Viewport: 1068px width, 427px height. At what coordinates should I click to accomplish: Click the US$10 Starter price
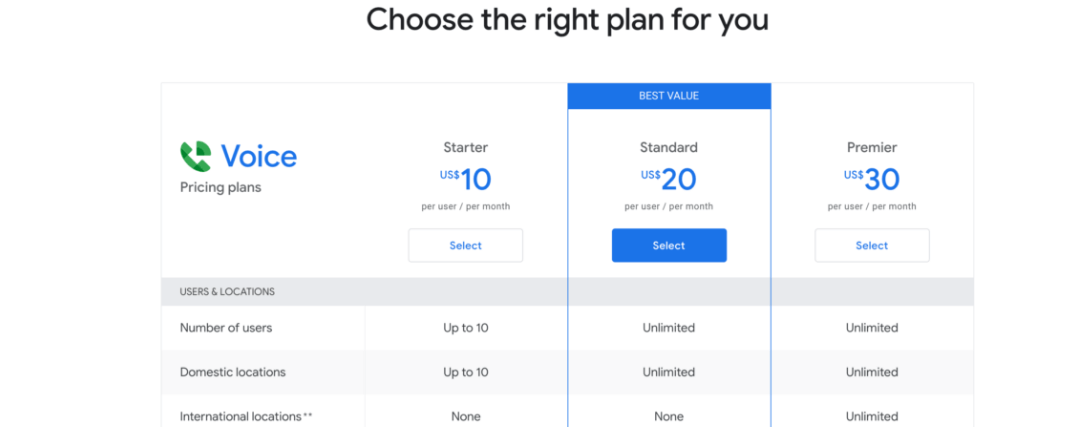coord(465,180)
